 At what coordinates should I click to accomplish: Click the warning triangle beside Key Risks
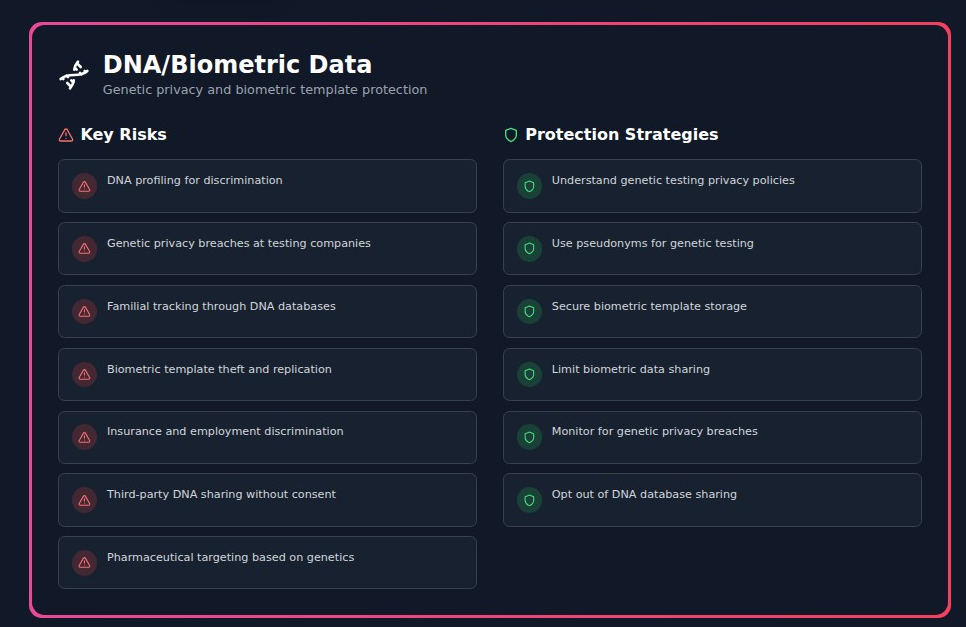pos(66,135)
